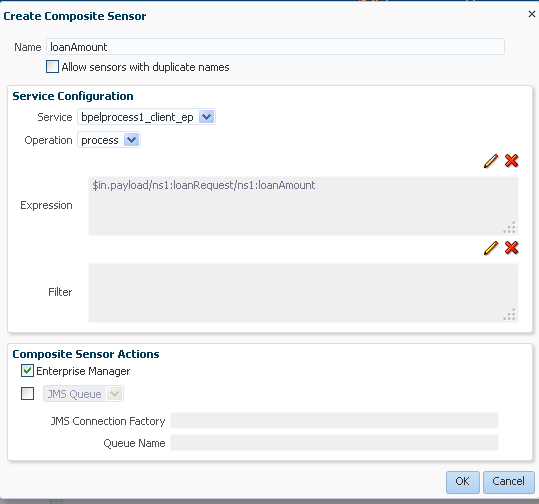
Task: Uncheck the Enterprise Manager checkbox
Action: pos(28,371)
